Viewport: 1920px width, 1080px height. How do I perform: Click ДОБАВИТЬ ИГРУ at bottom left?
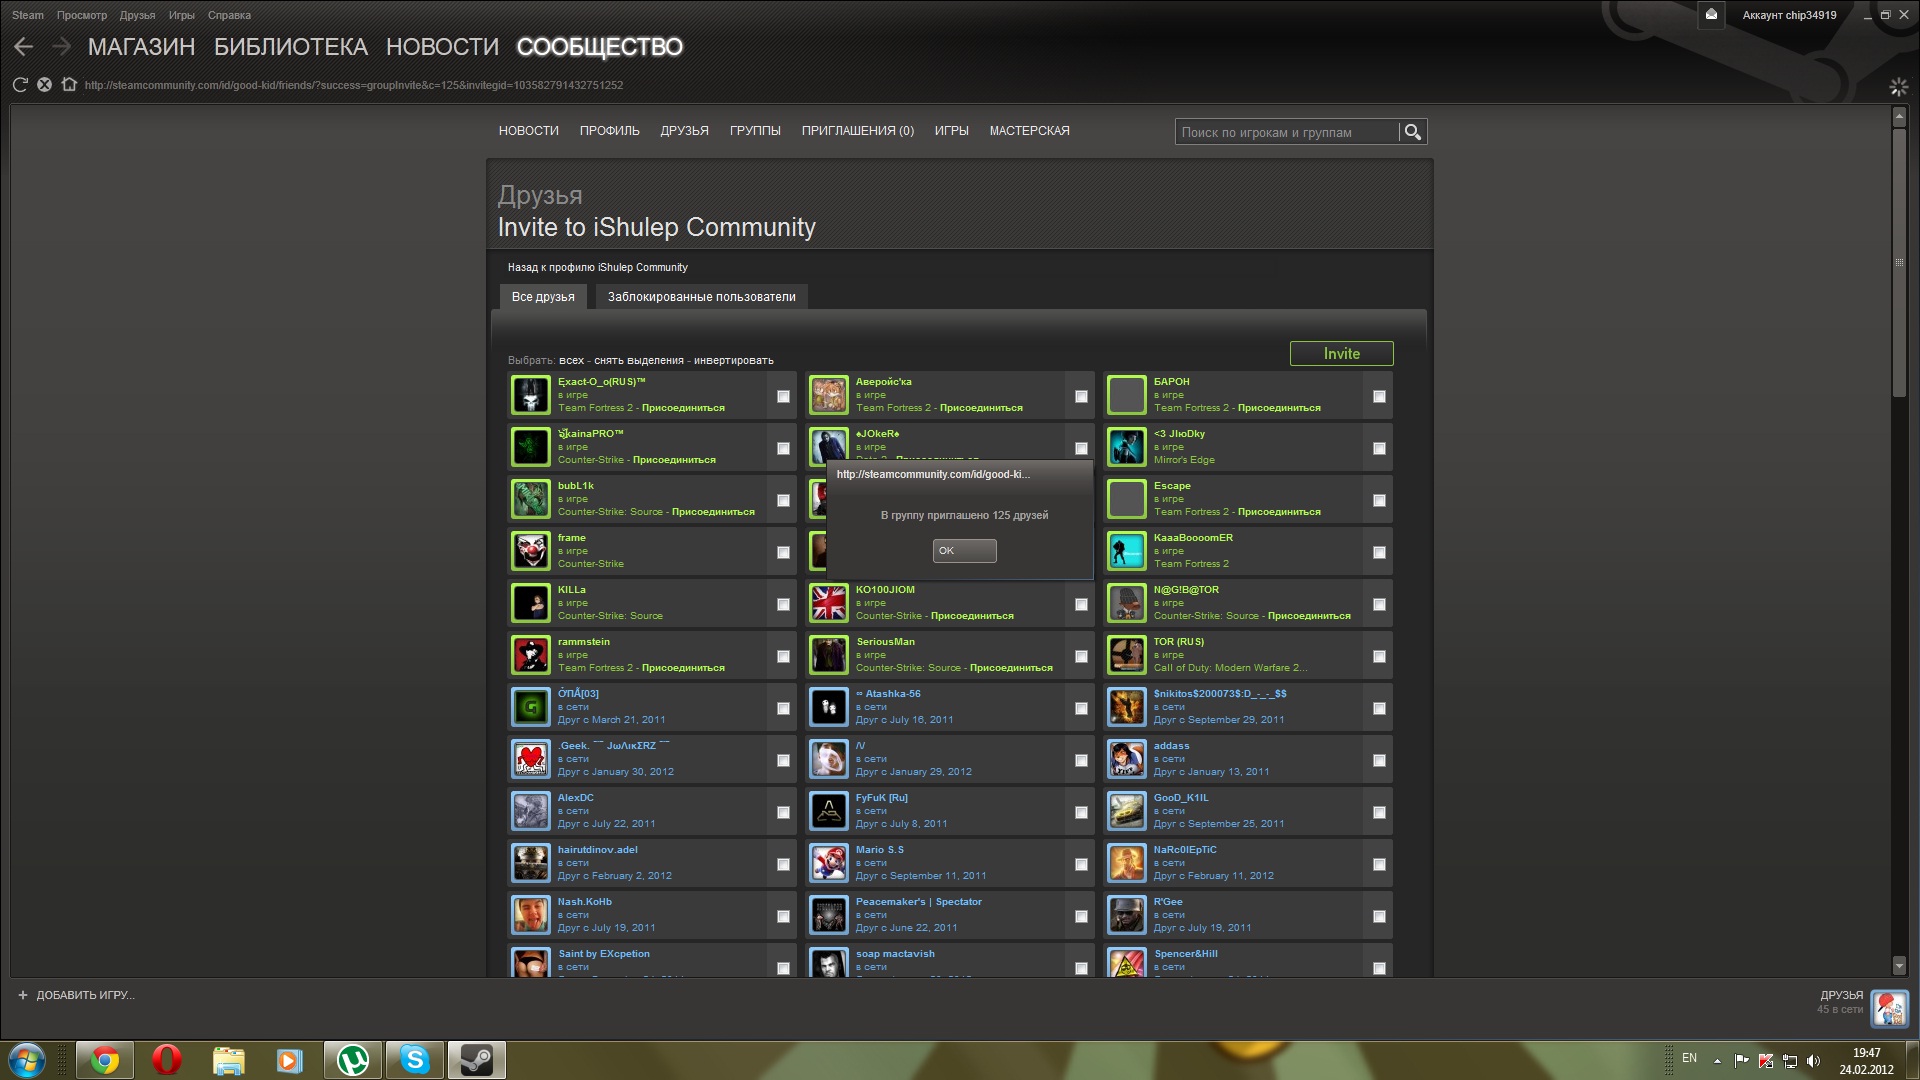(76, 995)
